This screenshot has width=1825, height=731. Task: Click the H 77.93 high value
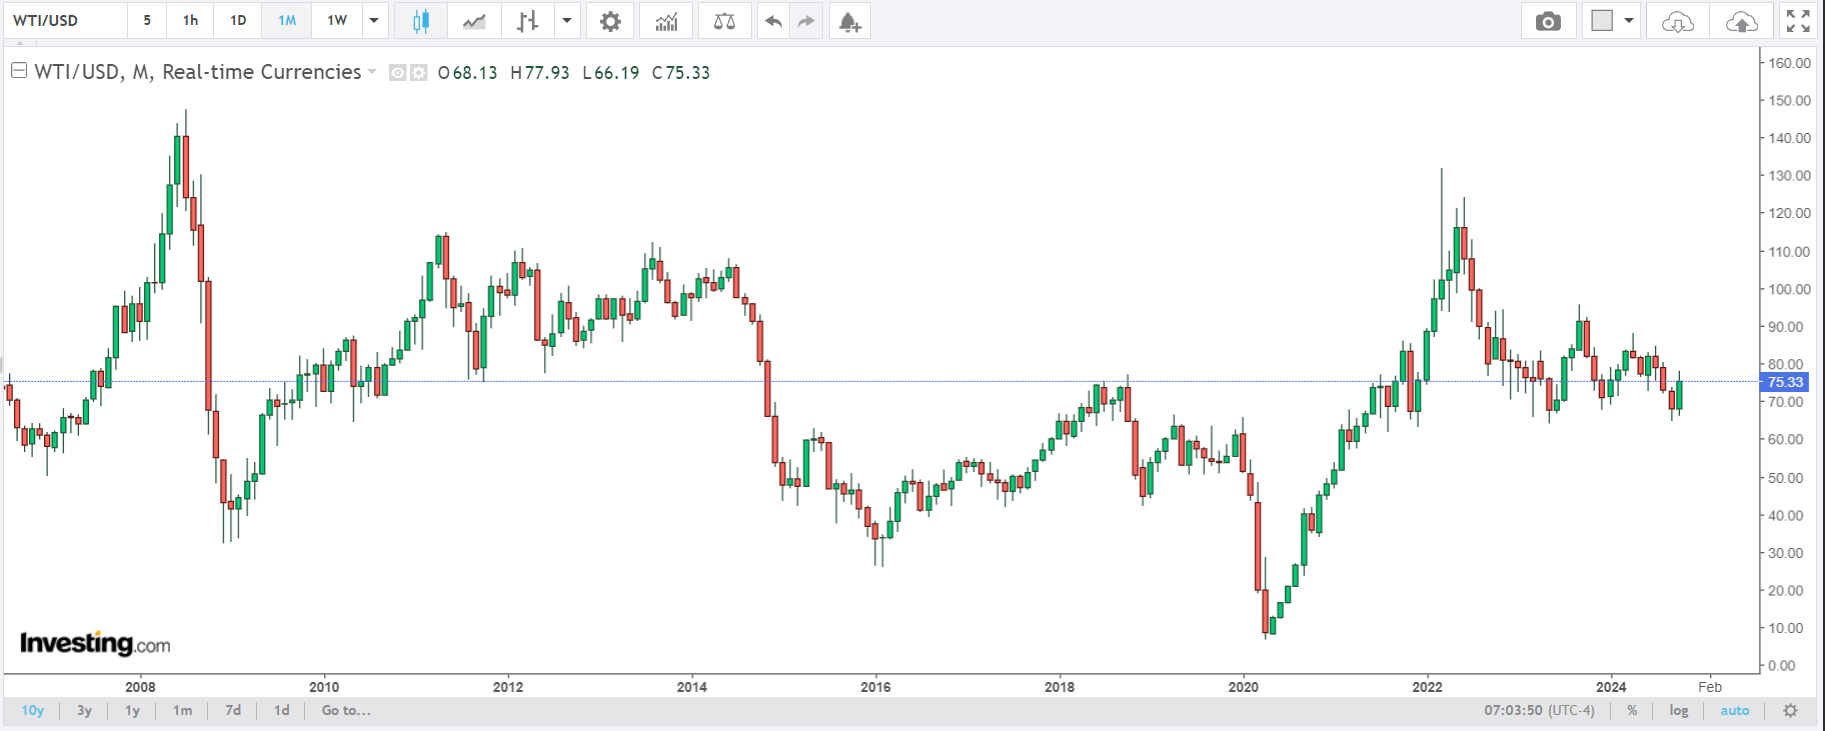[540, 72]
